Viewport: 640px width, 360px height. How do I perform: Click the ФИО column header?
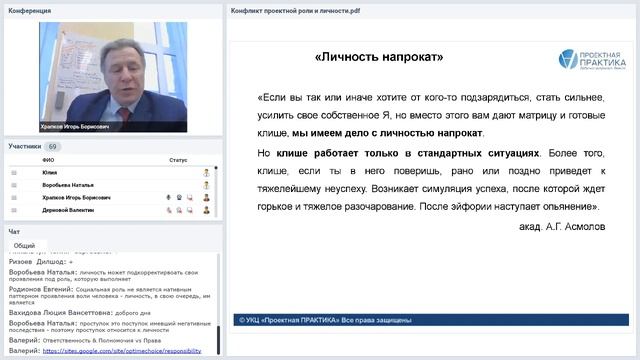click(x=48, y=160)
